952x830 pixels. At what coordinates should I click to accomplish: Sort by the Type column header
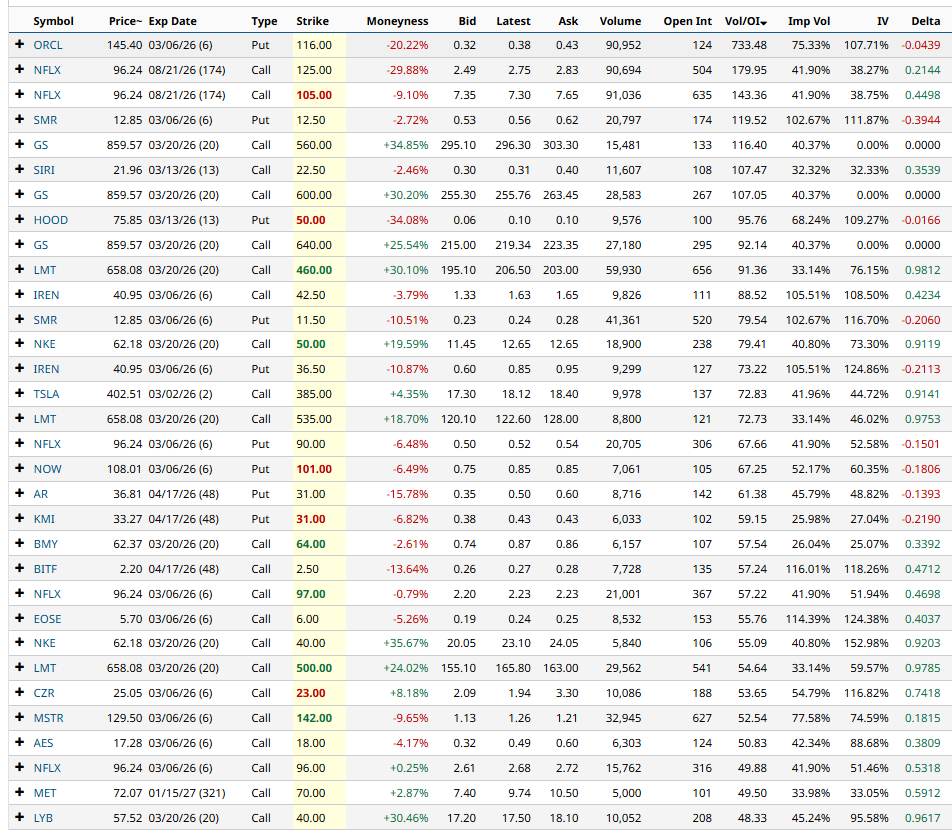(264, 21)
